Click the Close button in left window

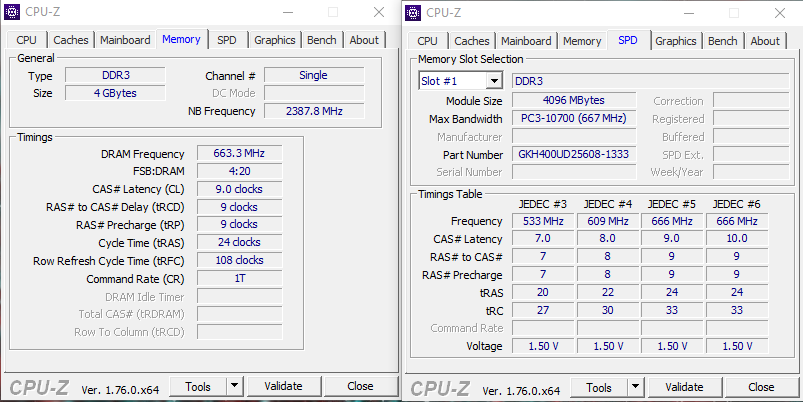pos(360,386)
